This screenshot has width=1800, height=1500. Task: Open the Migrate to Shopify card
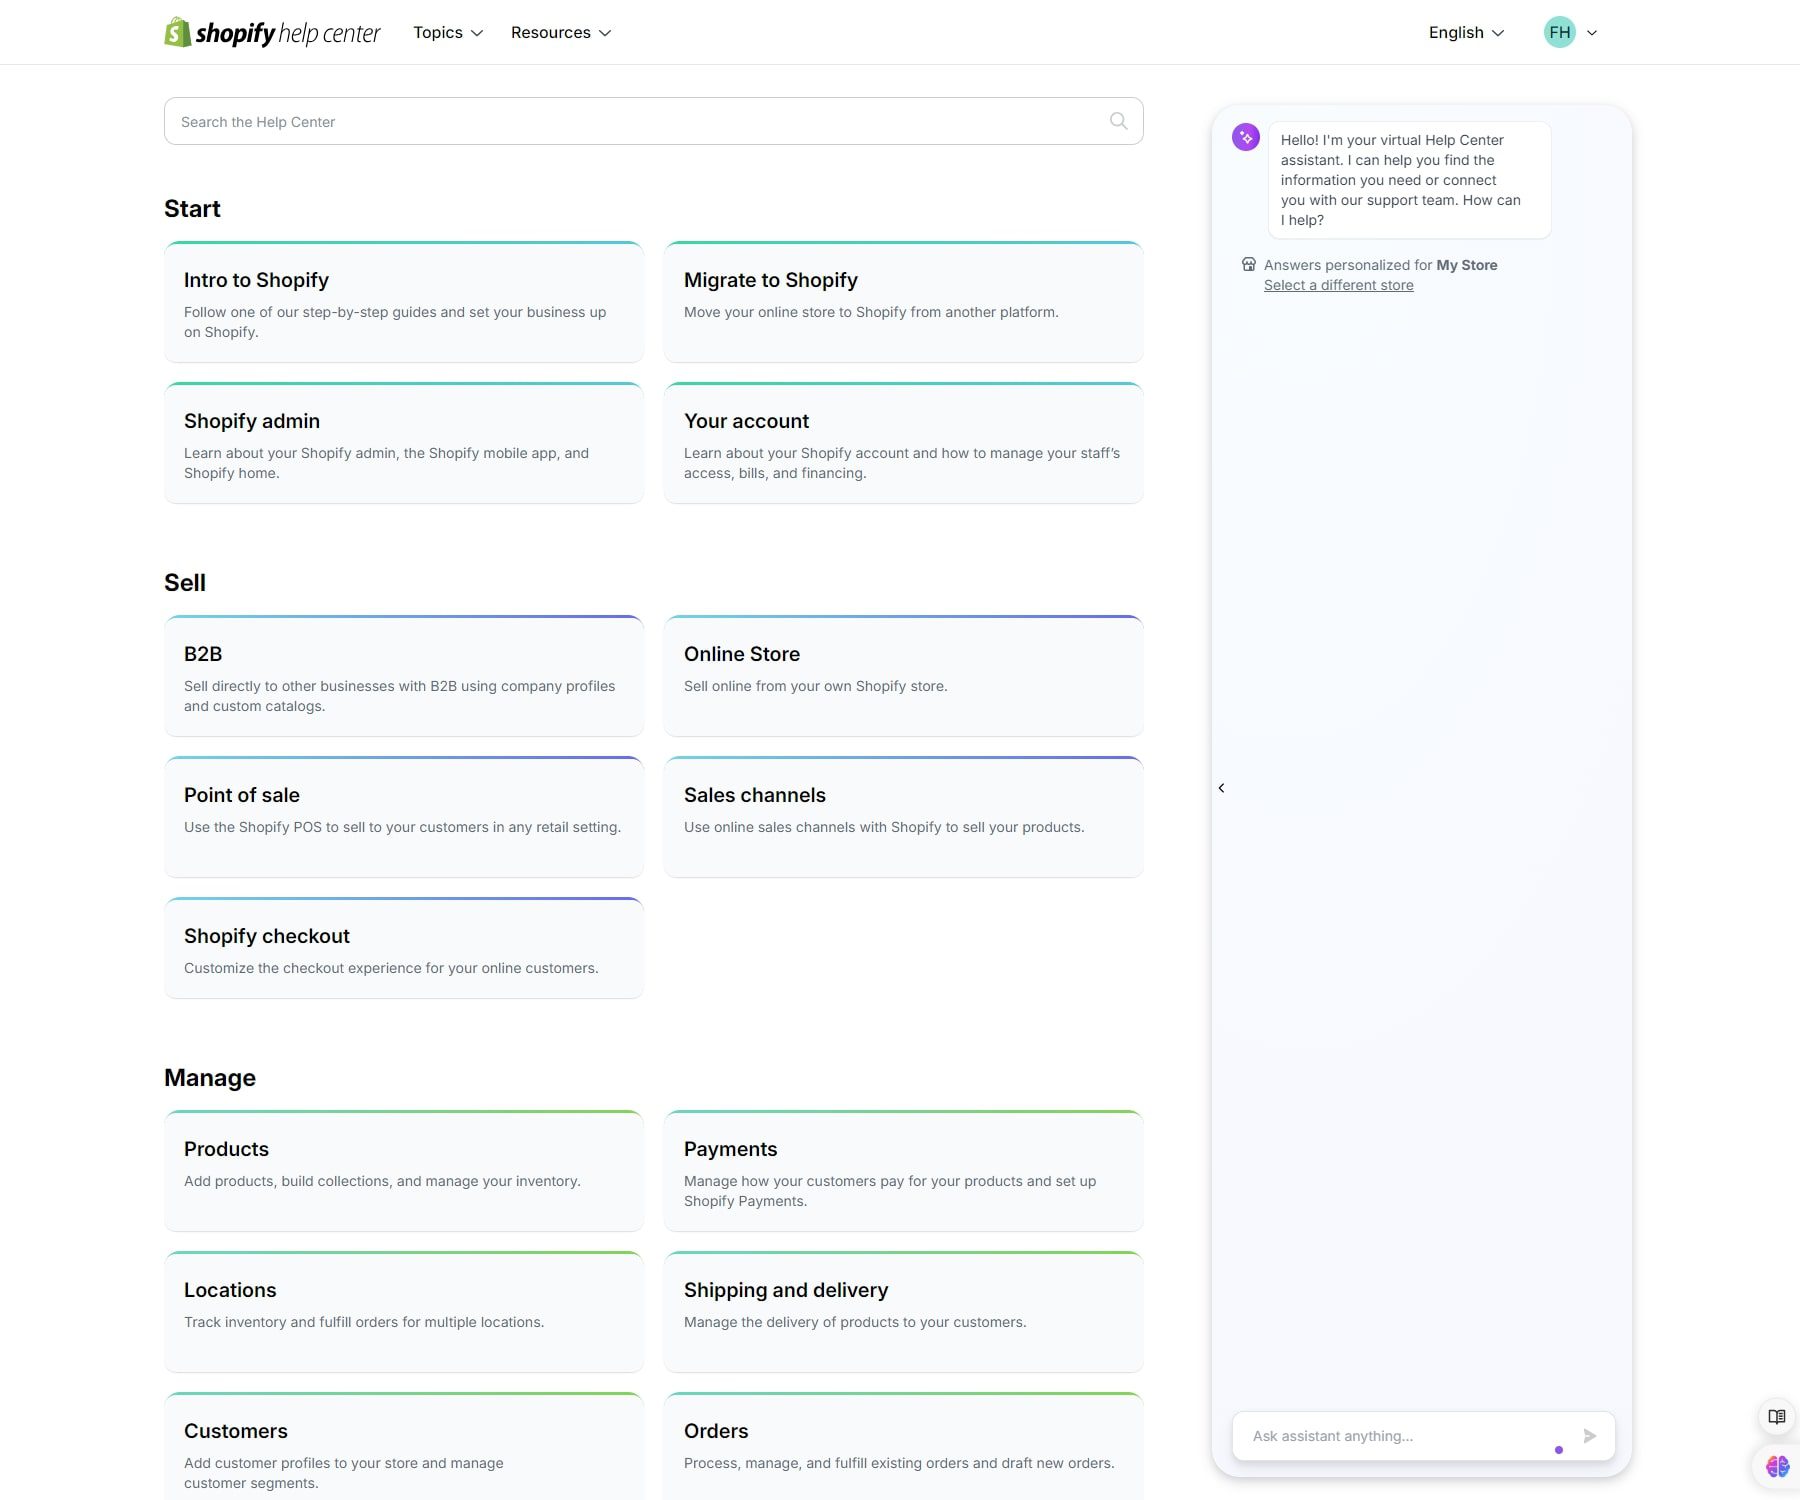coord(903,301)
